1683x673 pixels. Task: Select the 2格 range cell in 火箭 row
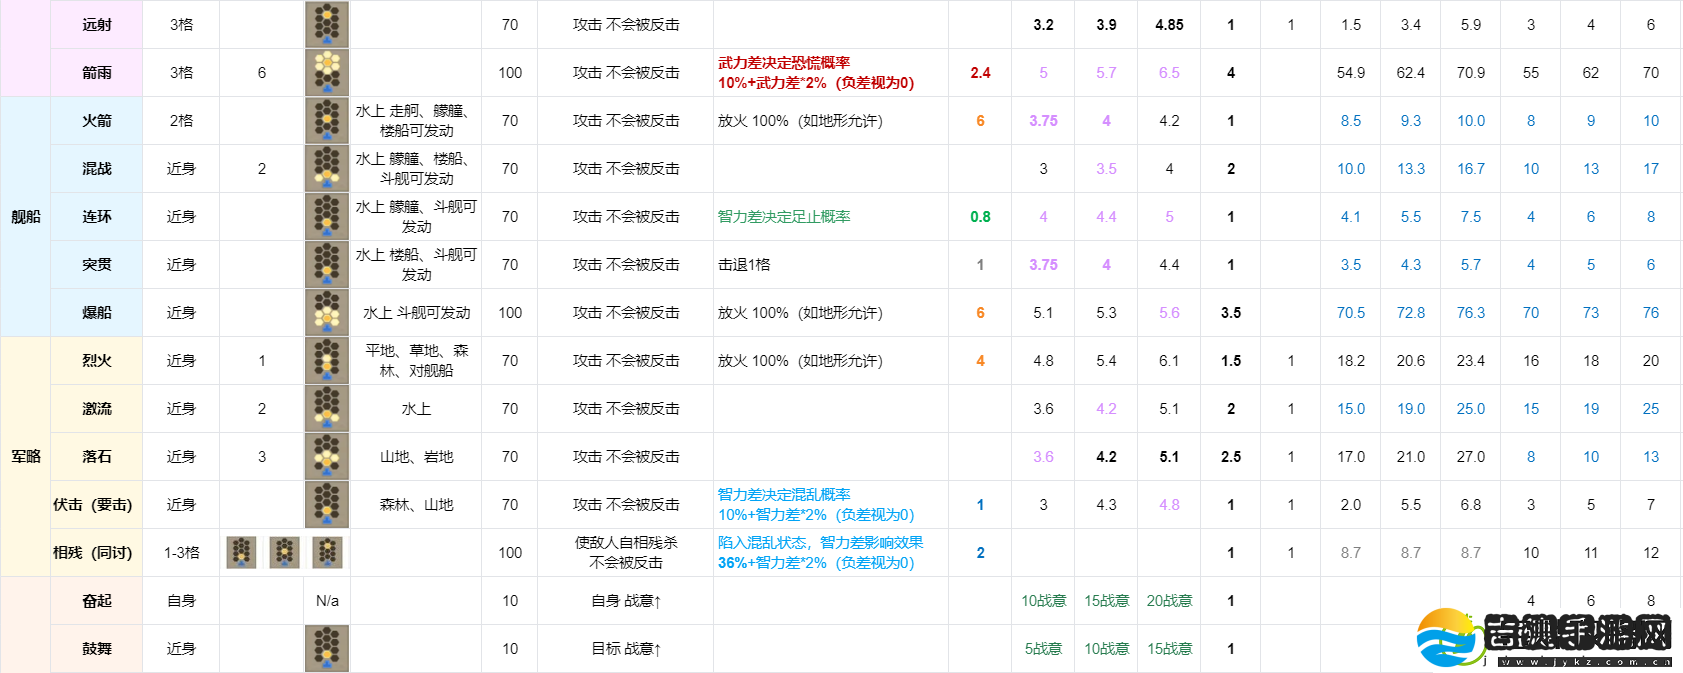181,121
